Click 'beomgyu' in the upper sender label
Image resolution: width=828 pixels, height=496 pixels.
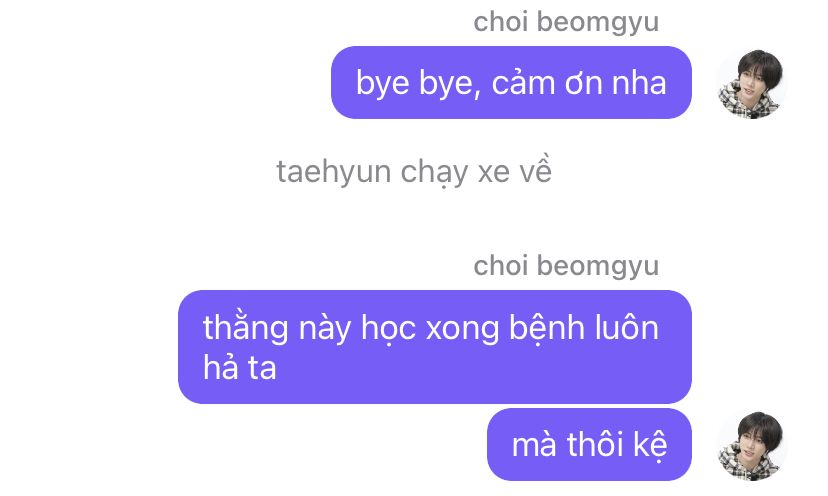point(598,23)
